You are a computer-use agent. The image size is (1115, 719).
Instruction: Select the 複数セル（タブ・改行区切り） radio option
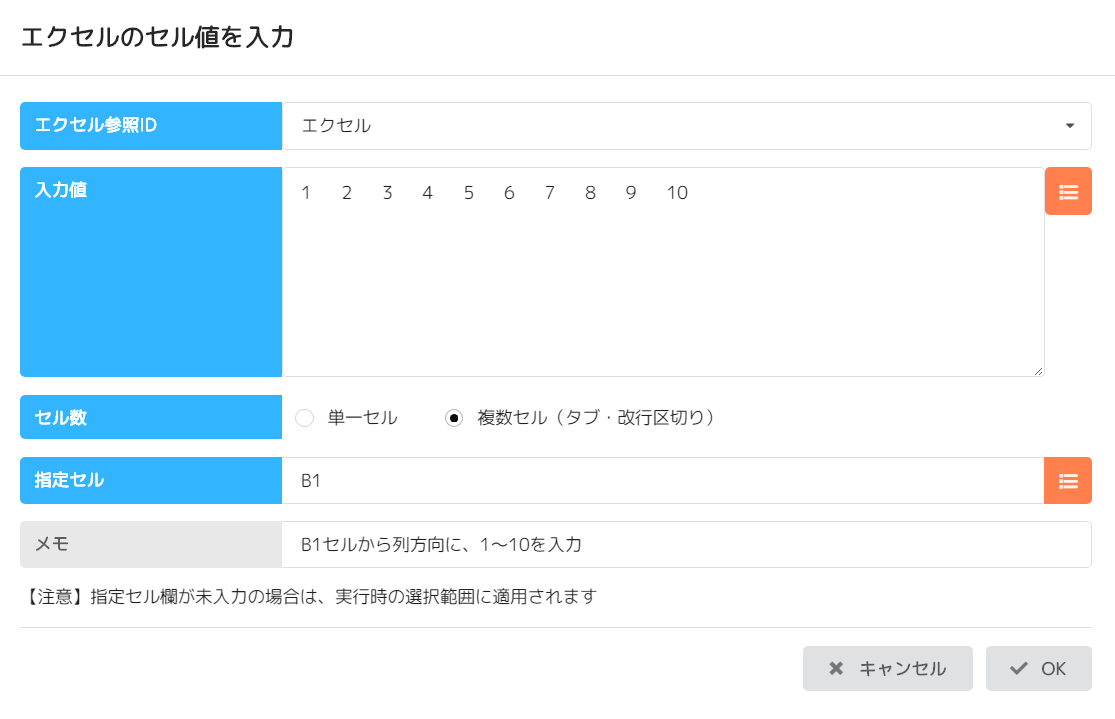click(x=454, y=418)
